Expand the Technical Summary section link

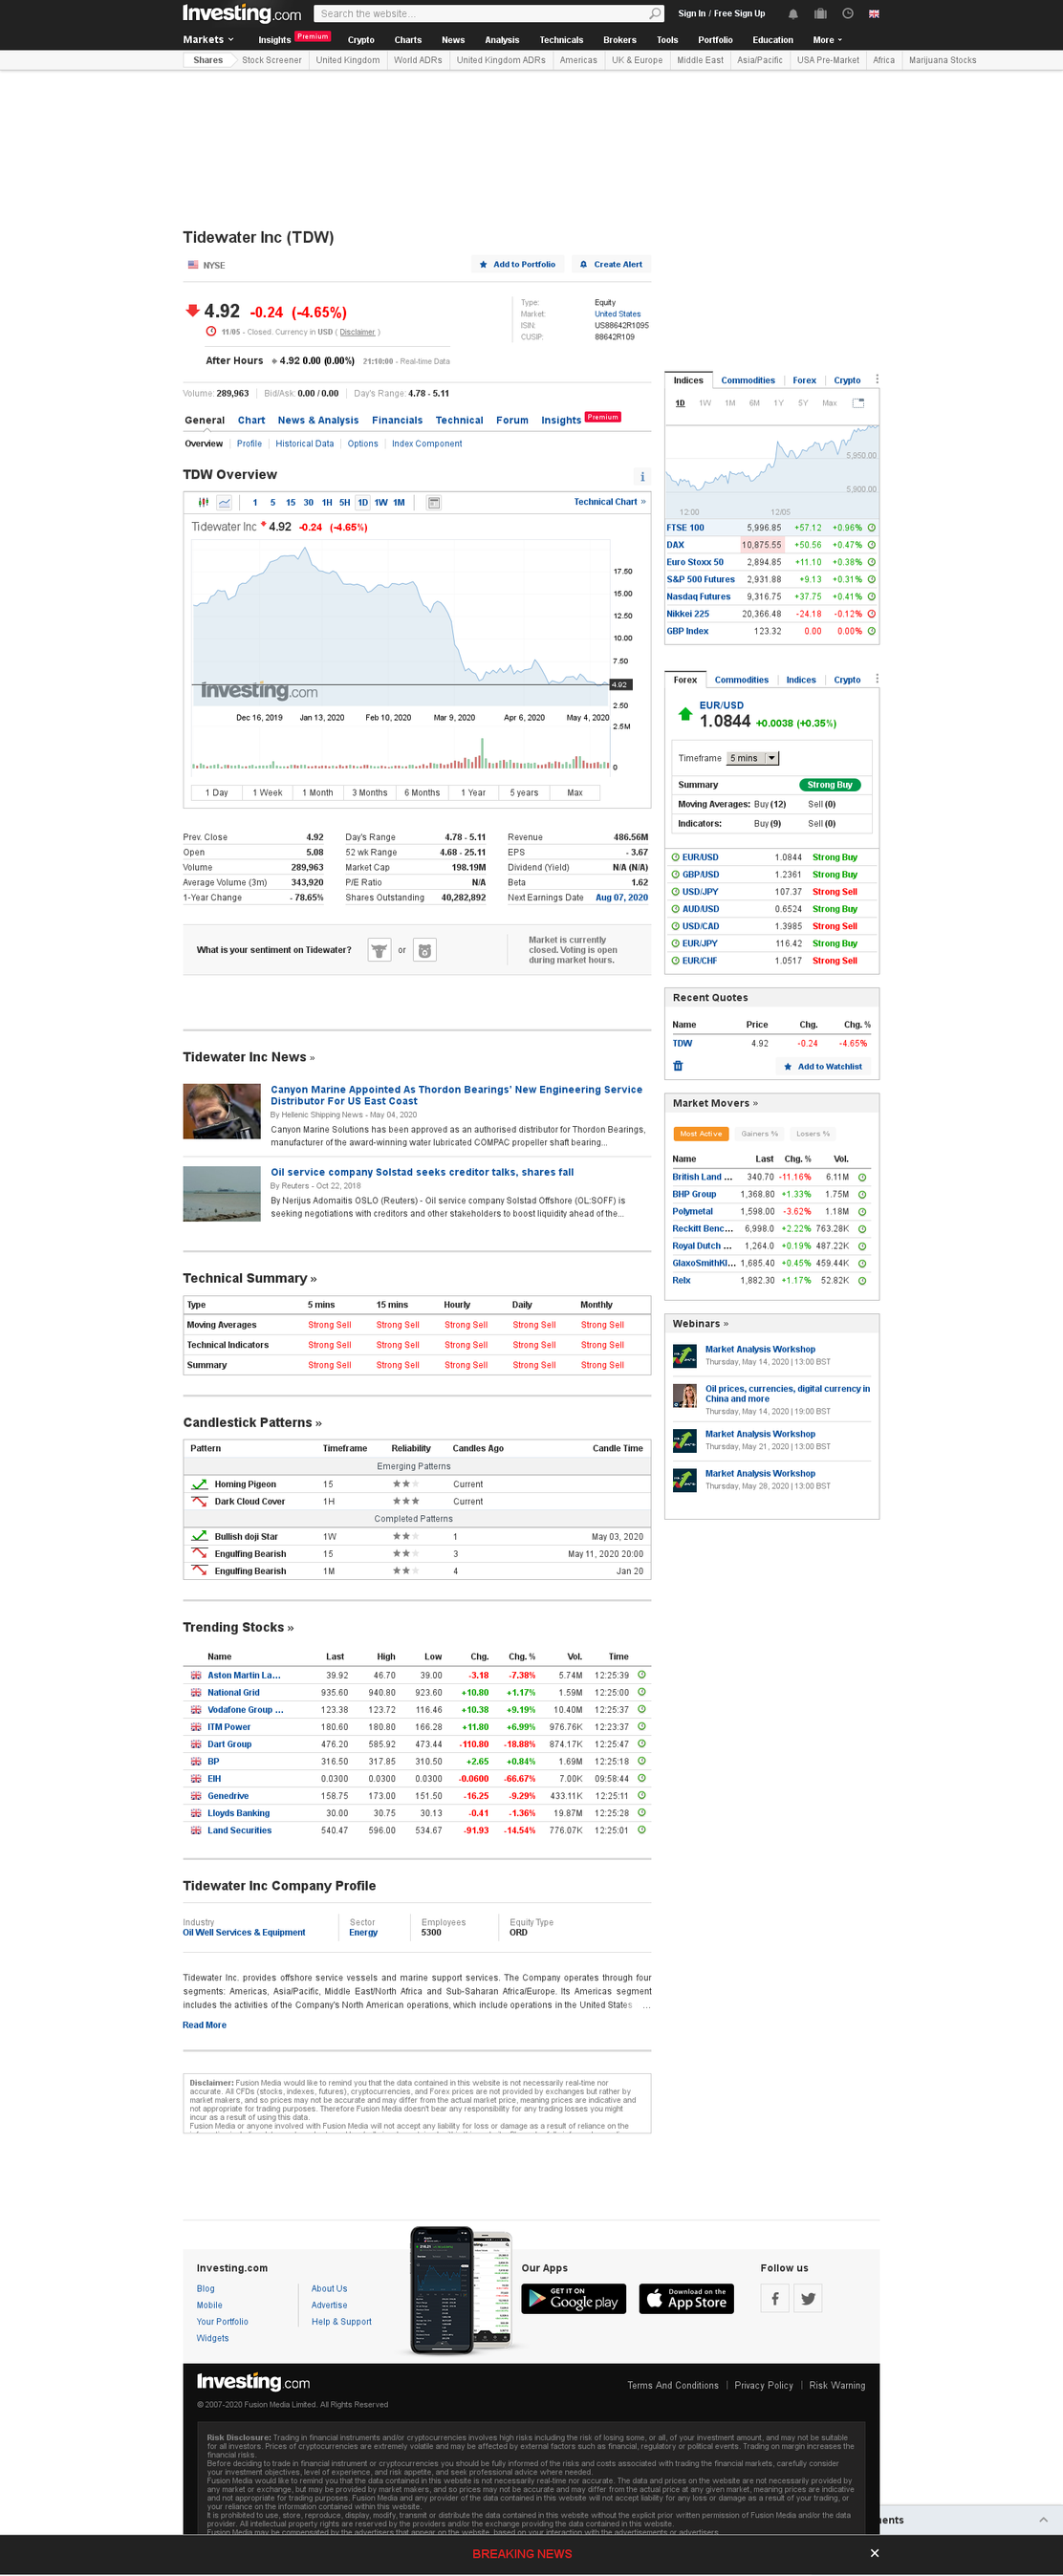[250, 1279]
